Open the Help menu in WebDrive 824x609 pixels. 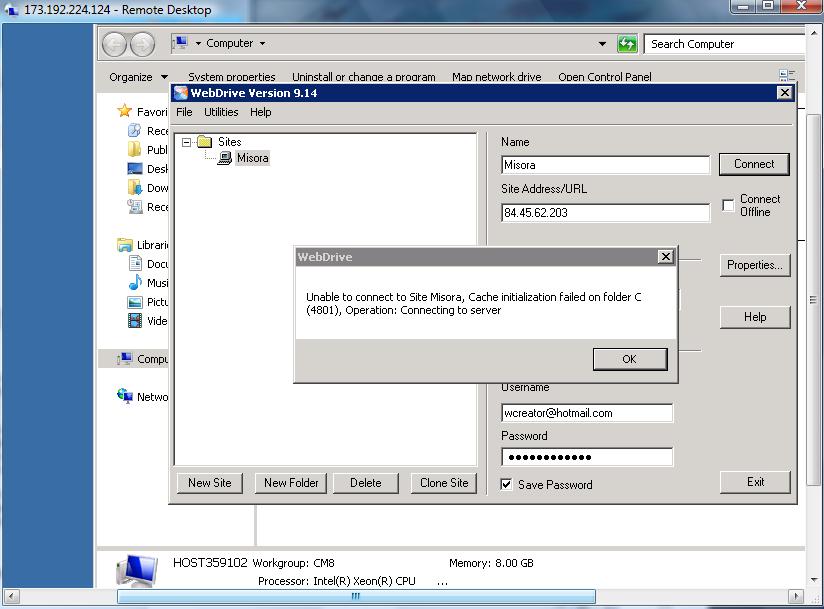tap(261, 112)
